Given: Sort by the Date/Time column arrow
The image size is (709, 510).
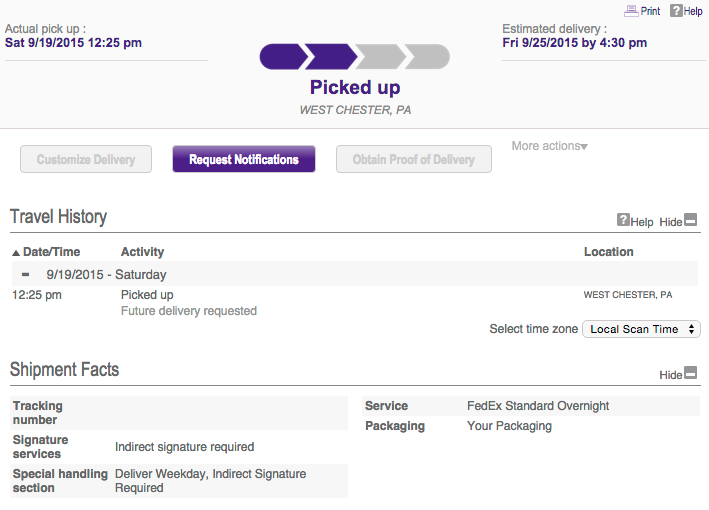Looking at the screenshot, I should pos(16,253).
